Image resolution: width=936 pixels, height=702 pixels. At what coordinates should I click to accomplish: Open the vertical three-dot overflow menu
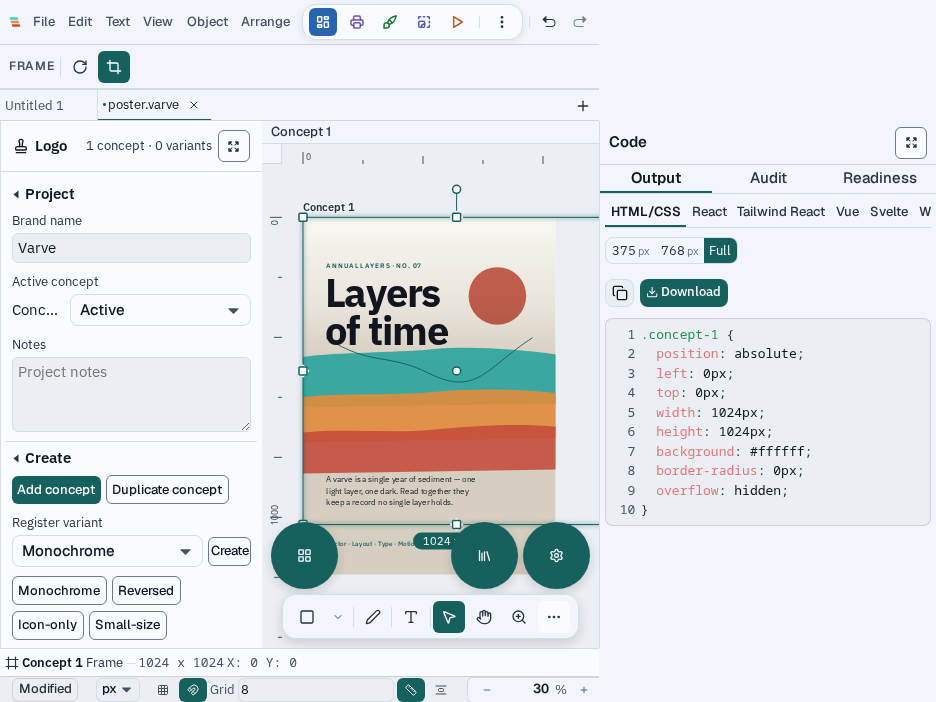click(501, 22)
